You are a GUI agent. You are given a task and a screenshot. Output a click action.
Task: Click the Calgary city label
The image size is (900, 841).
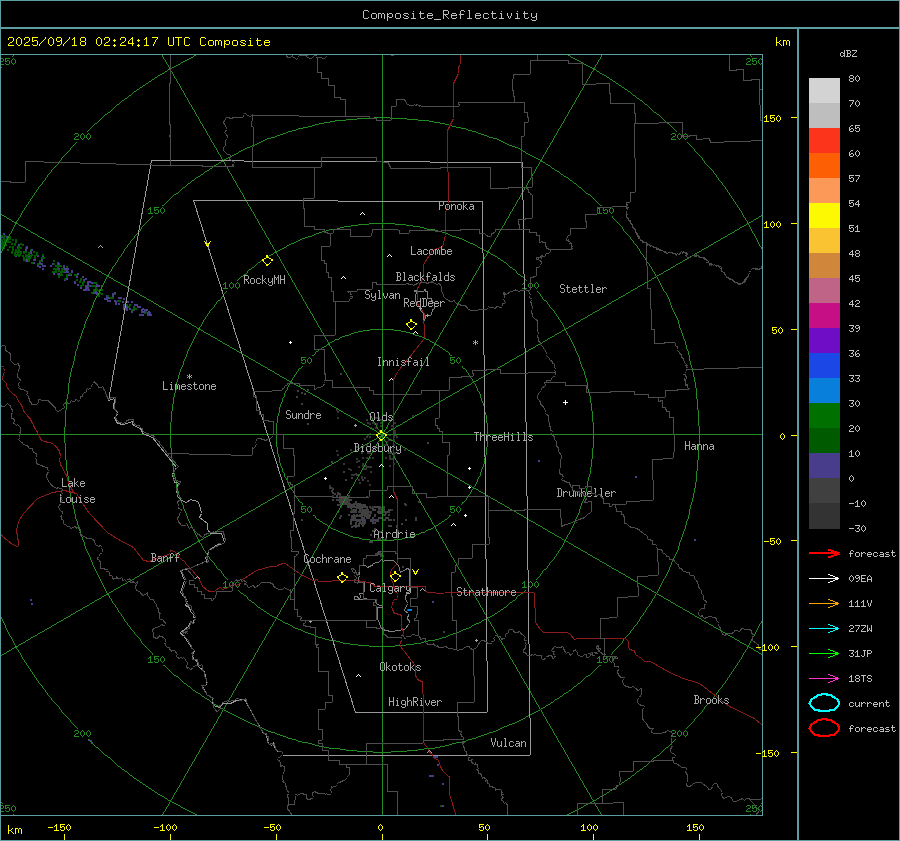pos(389,589)
